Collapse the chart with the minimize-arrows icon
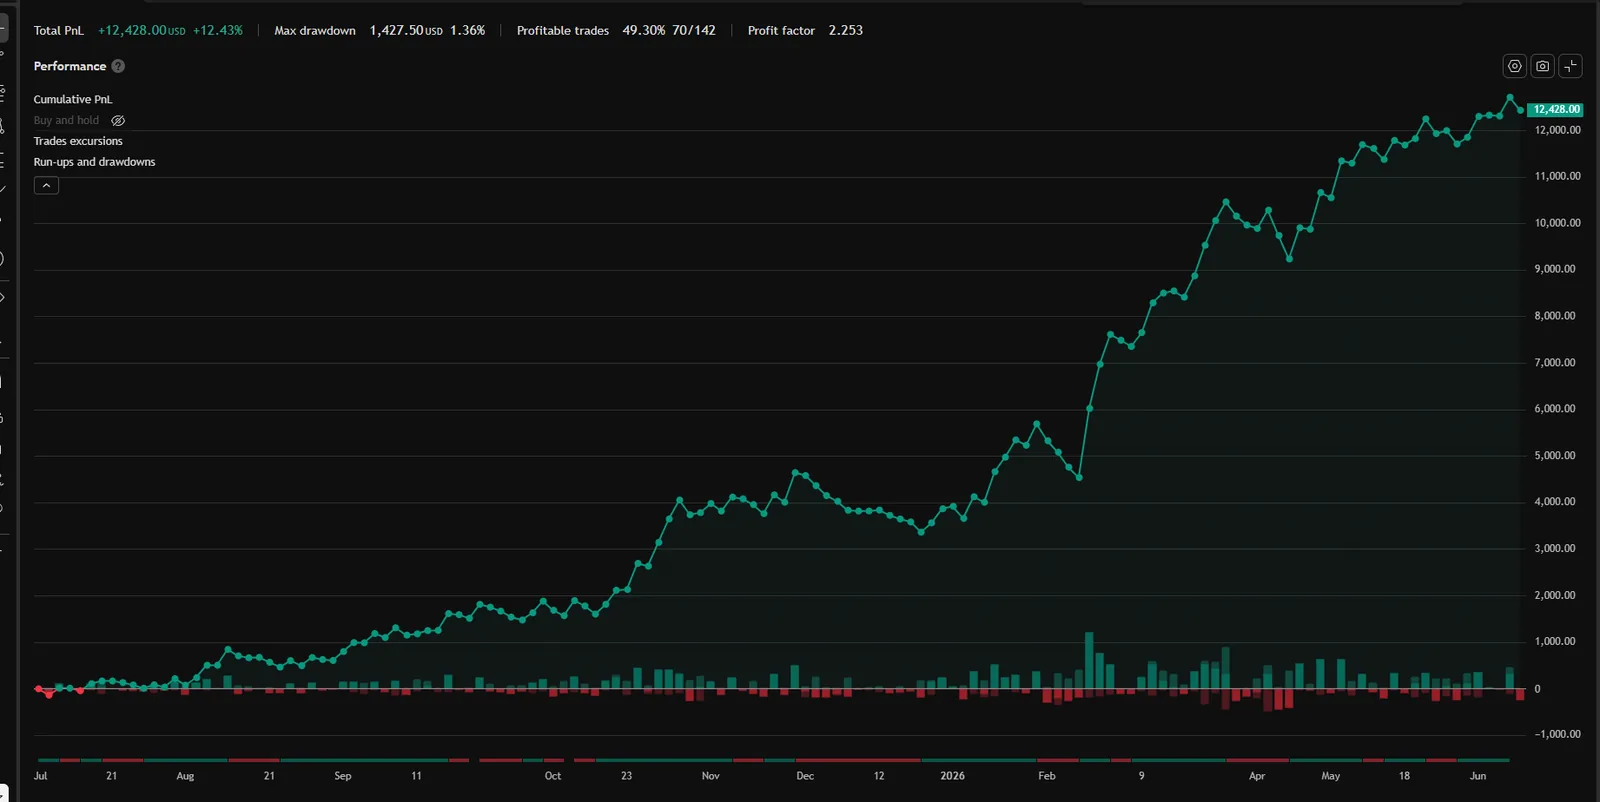The width and height of the screenshot is (1600, 802). click(x=1571, y=66)
